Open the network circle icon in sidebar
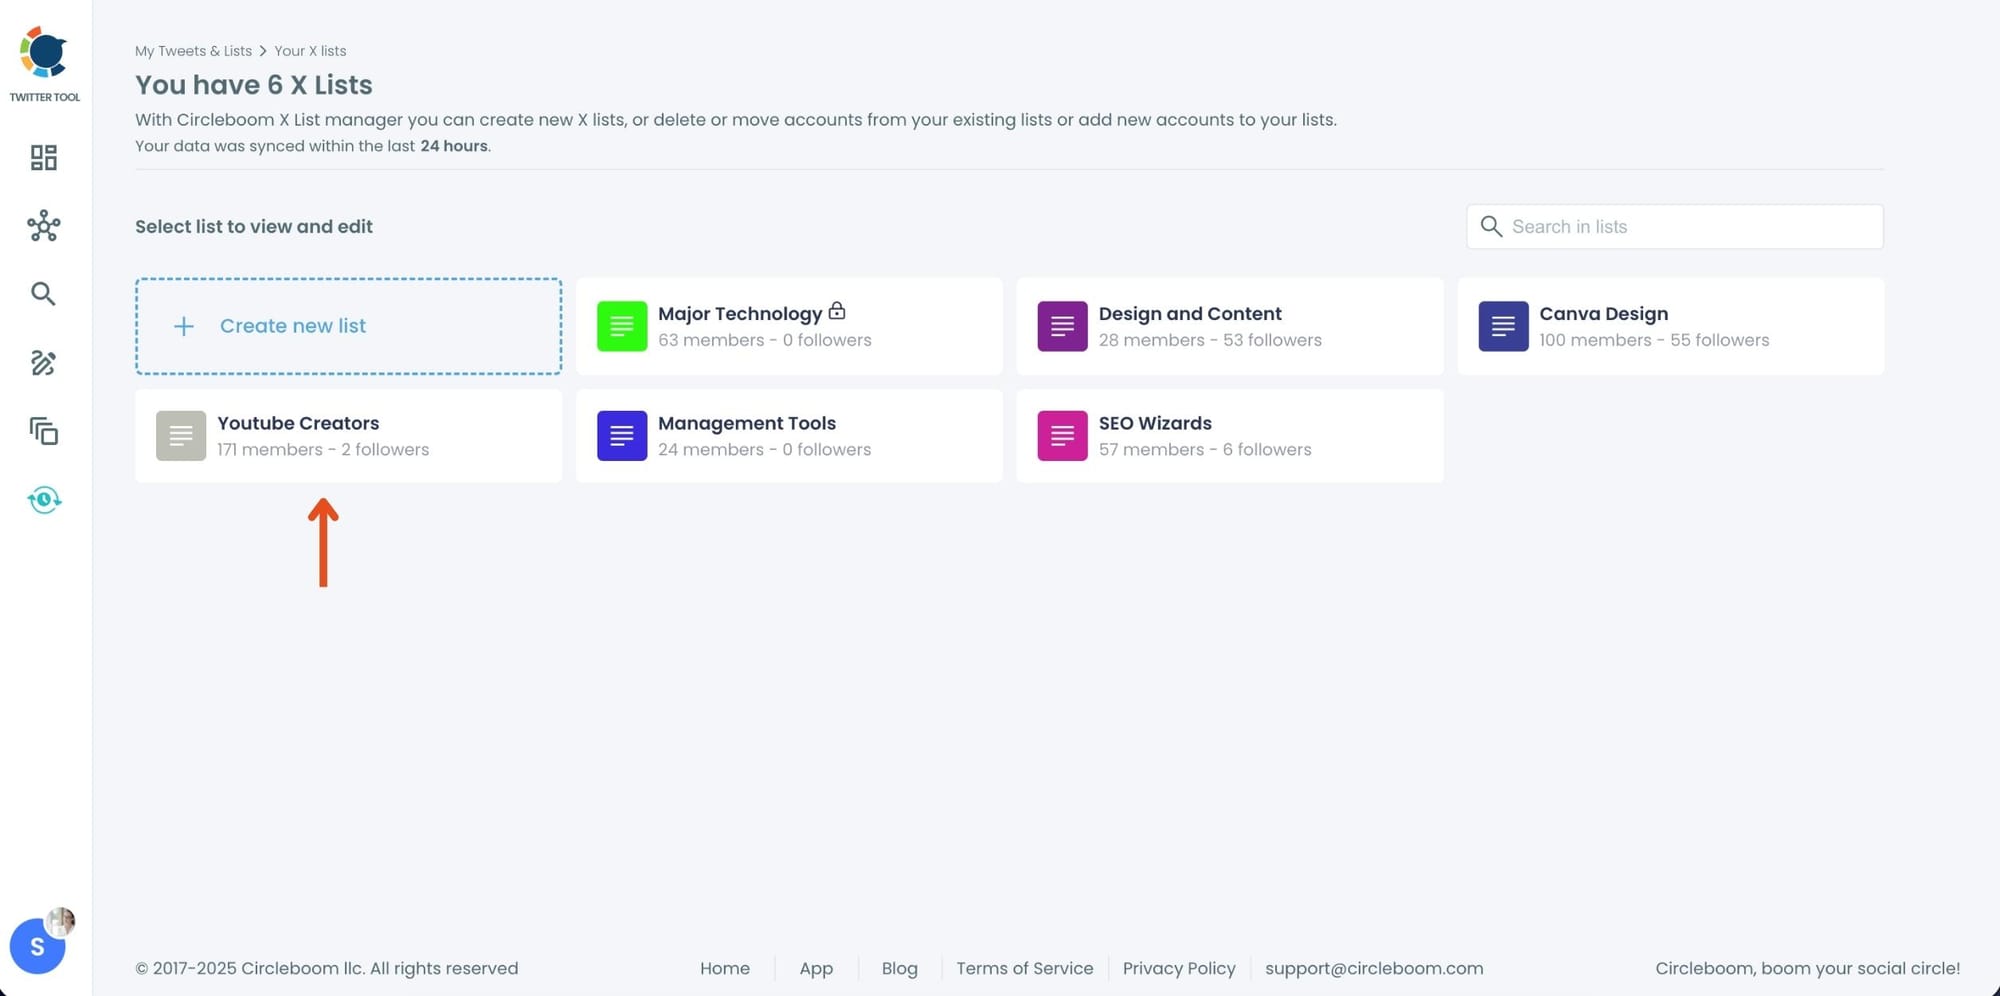 (44, 226)
